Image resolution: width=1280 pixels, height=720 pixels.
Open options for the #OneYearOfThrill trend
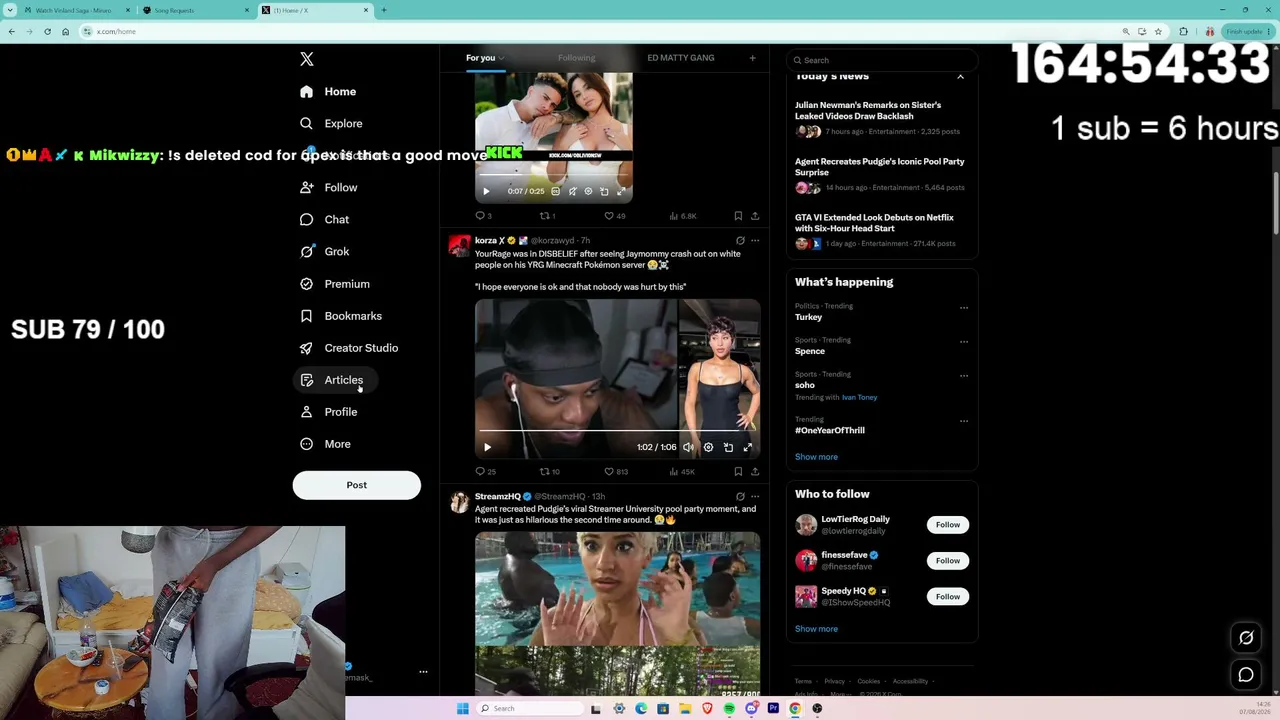click(x=964, y=421)
